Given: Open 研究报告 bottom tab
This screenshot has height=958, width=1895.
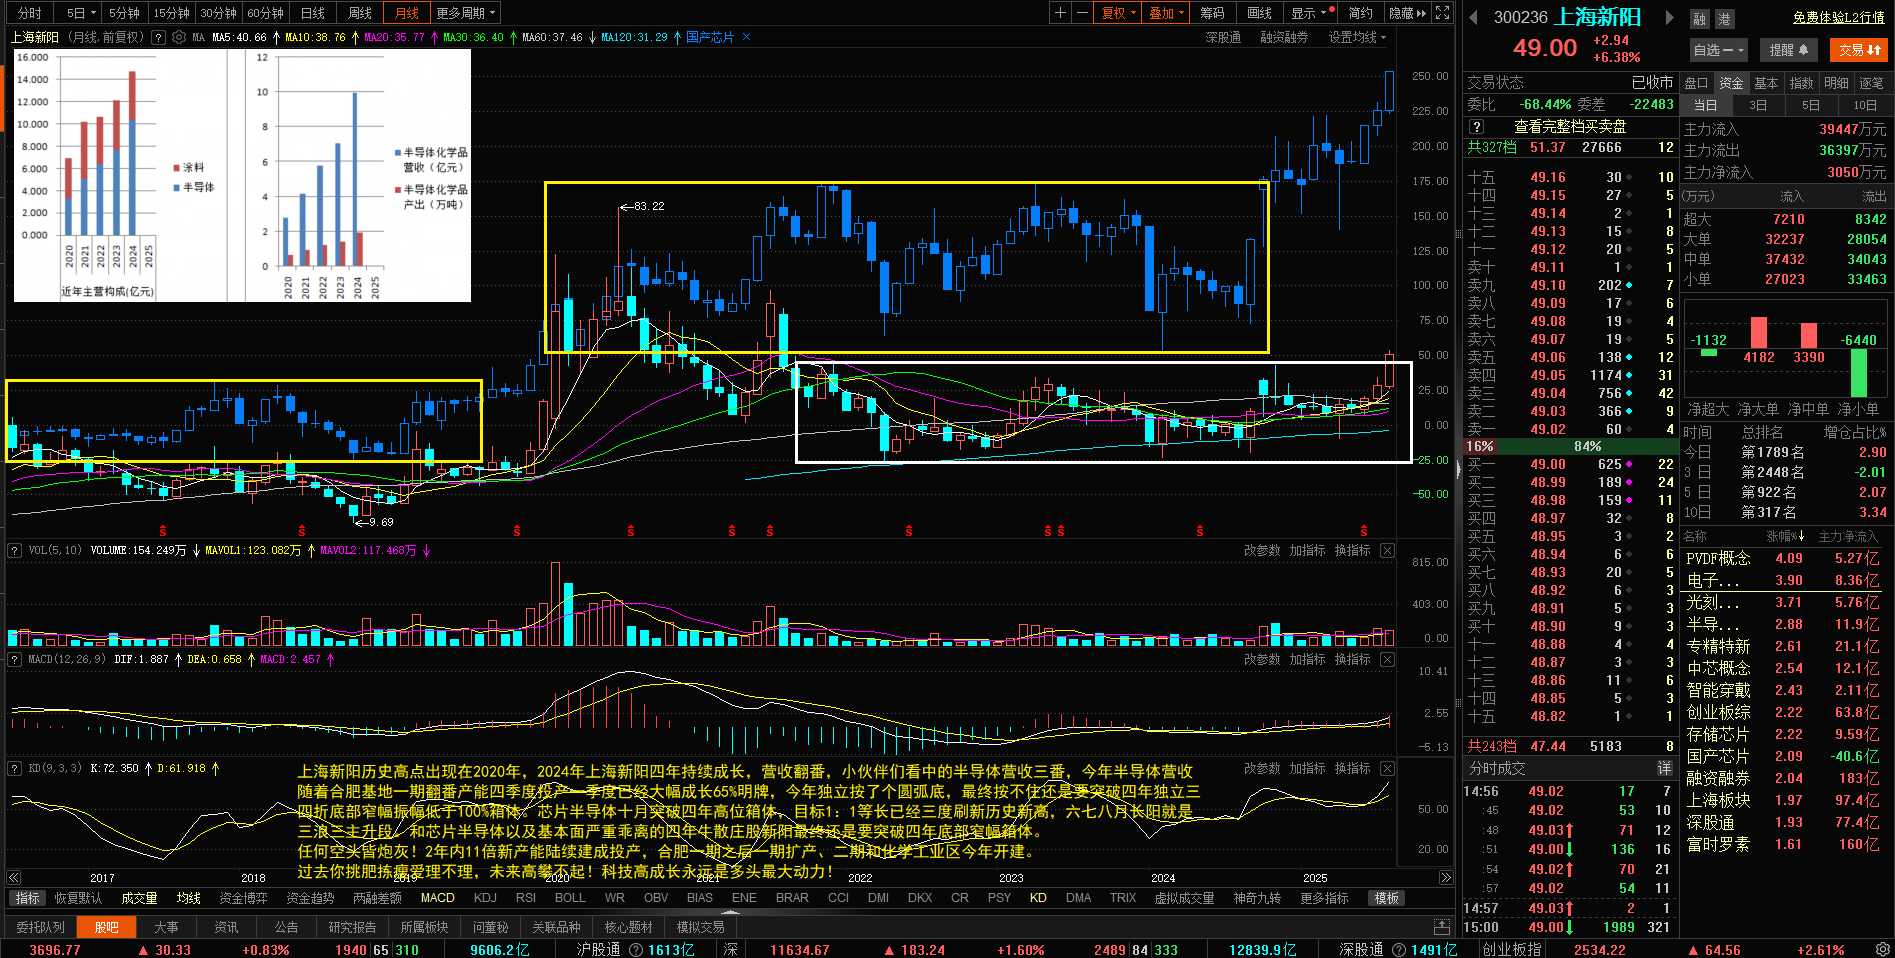Looking at the screenshot, I should [x=352, y=927].
